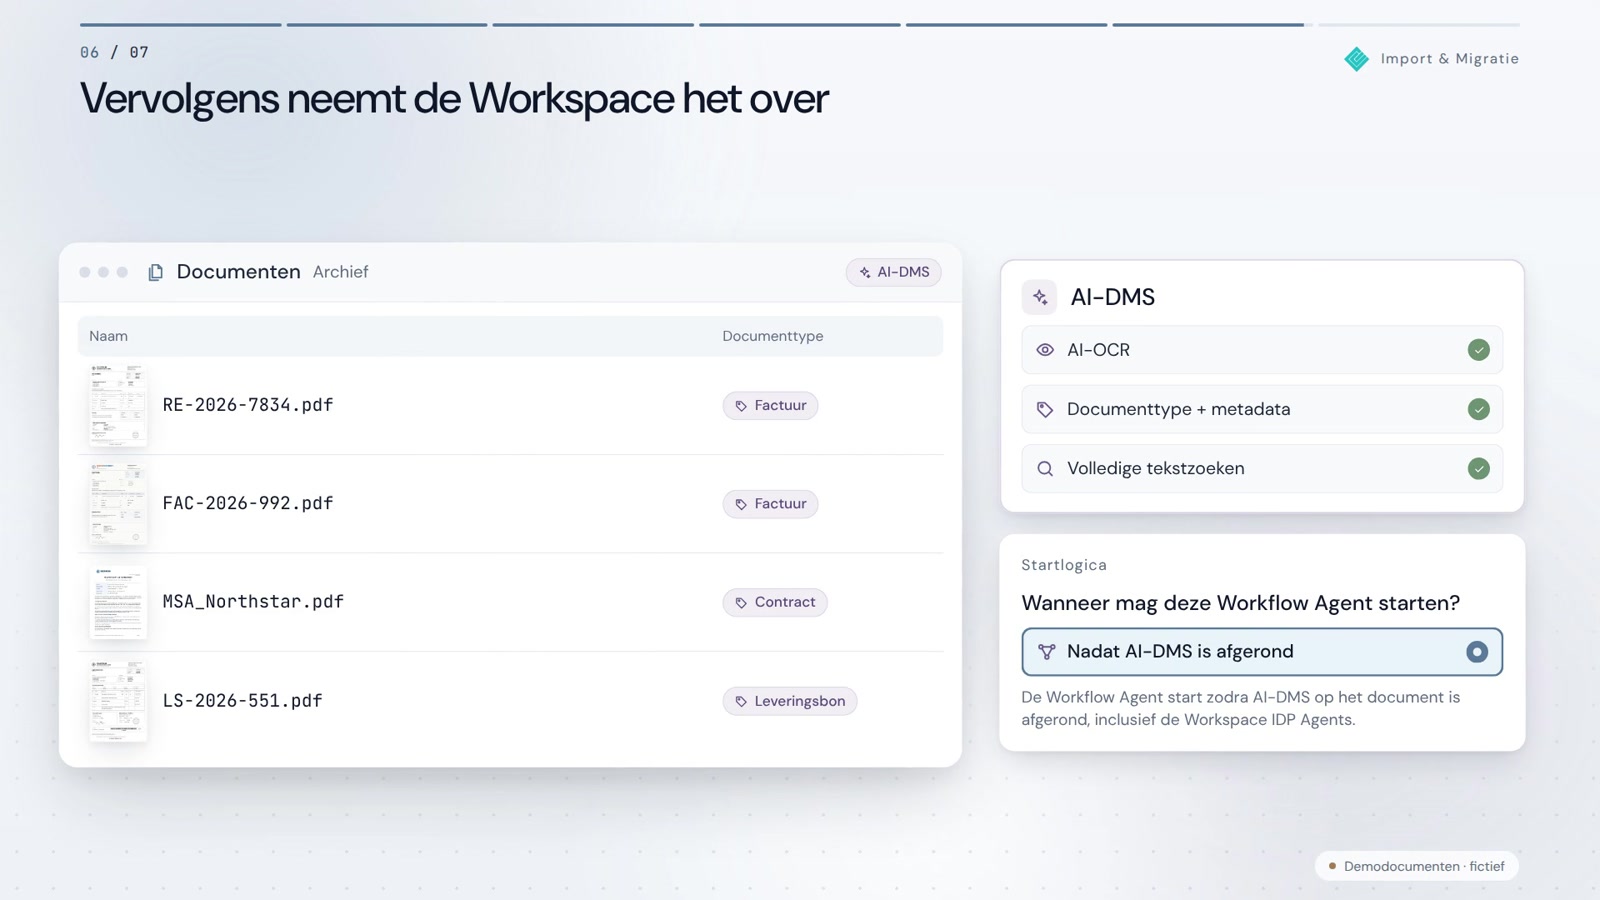The width and height of the screenshot is (1600, 900).
Task: Click the last slide progress bar segment
Action: pyautogui.click(x=1418, y=24)
